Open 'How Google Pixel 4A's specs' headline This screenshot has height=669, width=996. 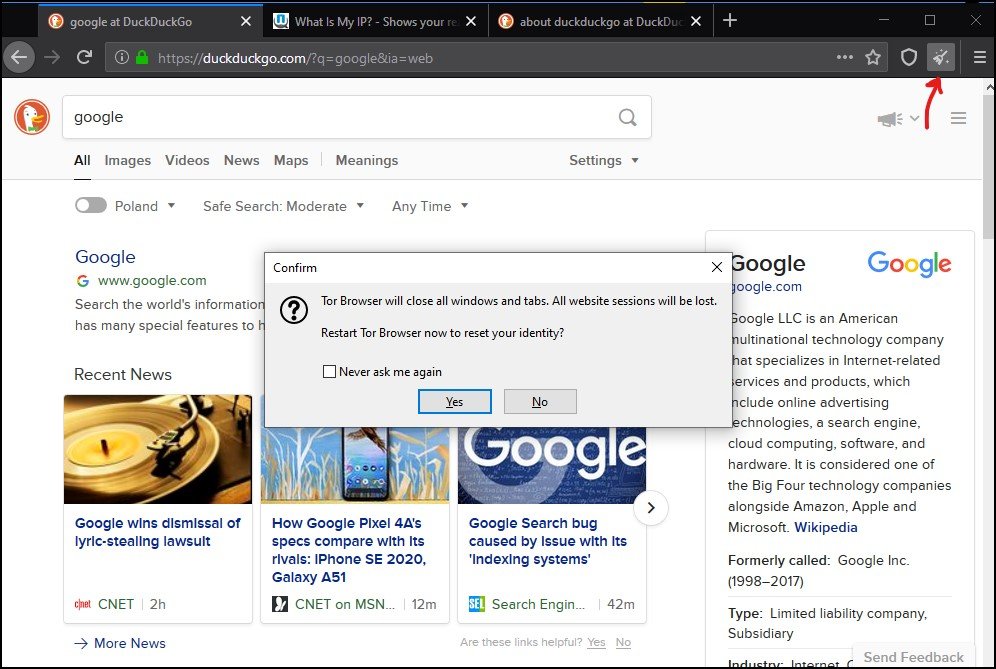coord(349,550)
